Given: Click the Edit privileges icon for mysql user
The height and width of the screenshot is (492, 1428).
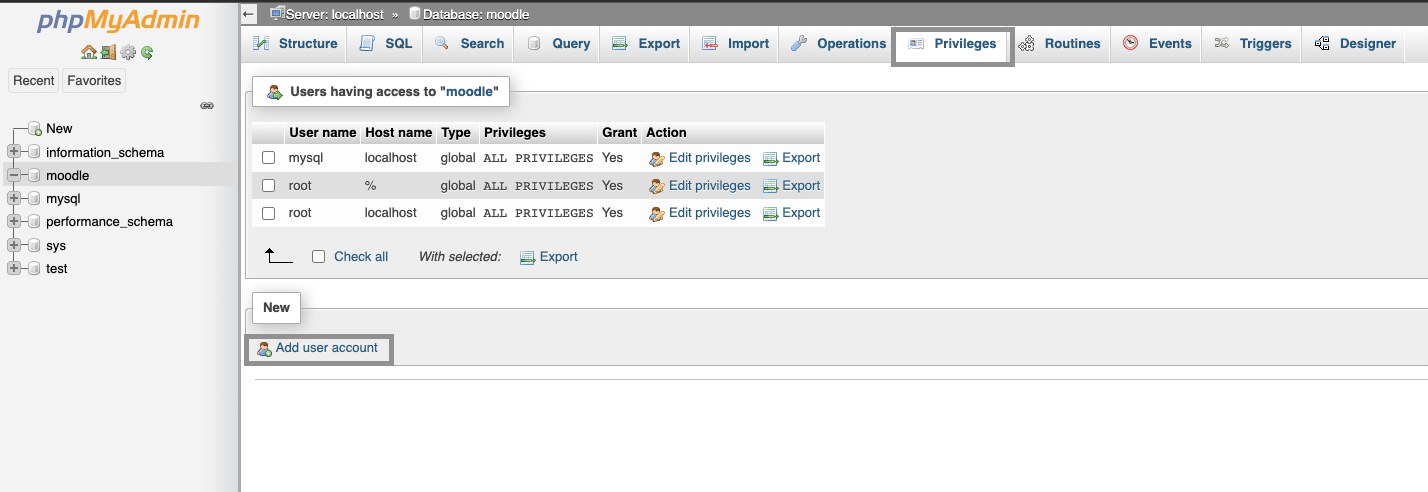Looking at the screenshot, I should tap(657, 158).
